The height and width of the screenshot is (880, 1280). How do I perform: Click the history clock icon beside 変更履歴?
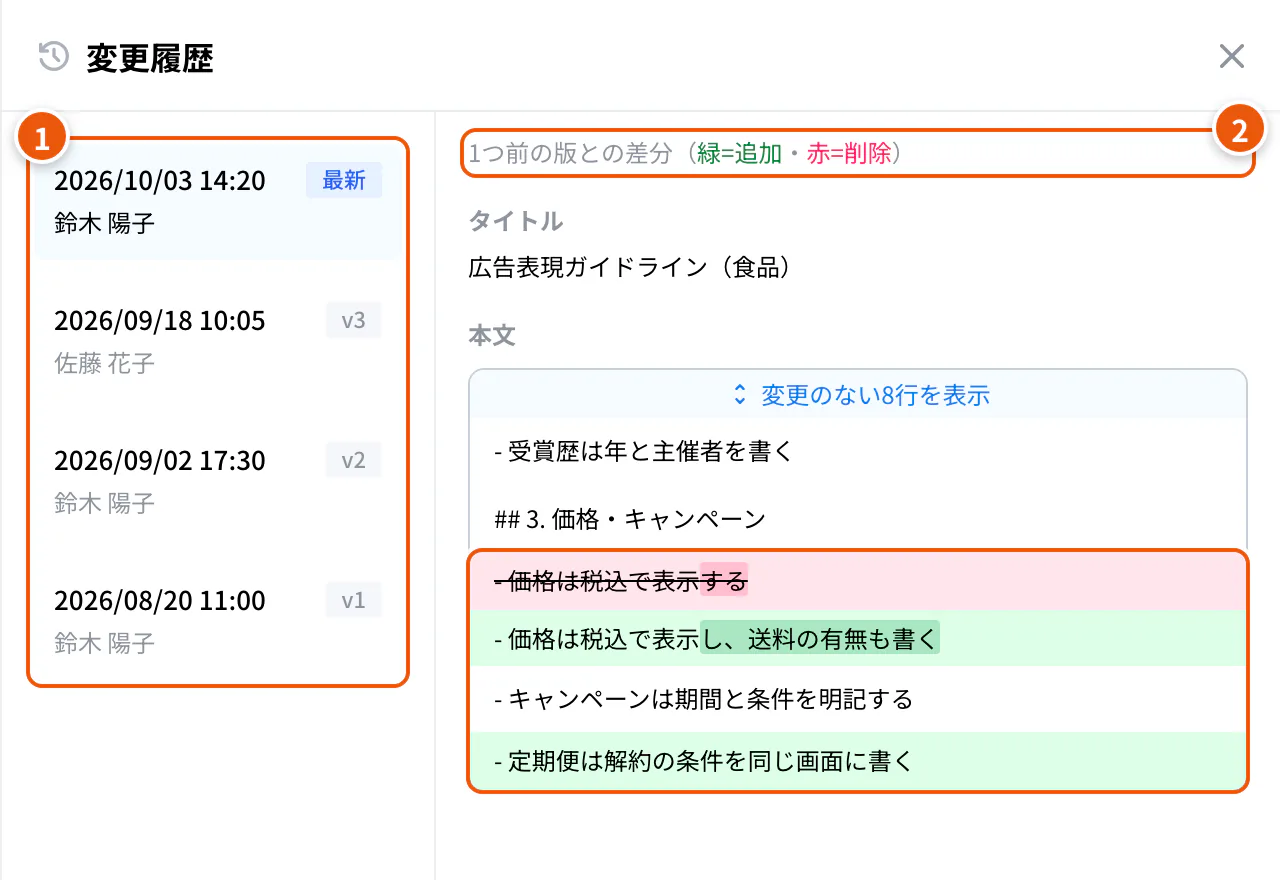(53, 57)
